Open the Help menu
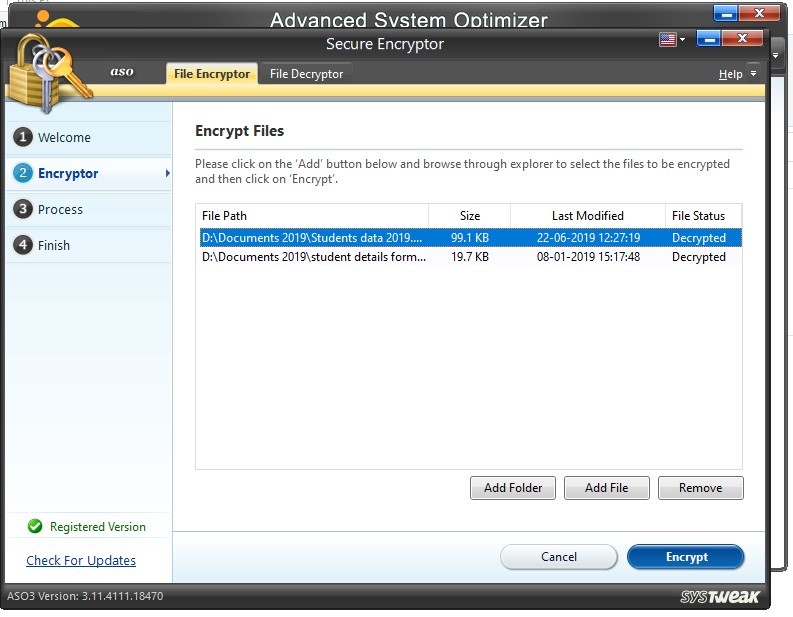The image size is (793, 617). pos(730,74)
